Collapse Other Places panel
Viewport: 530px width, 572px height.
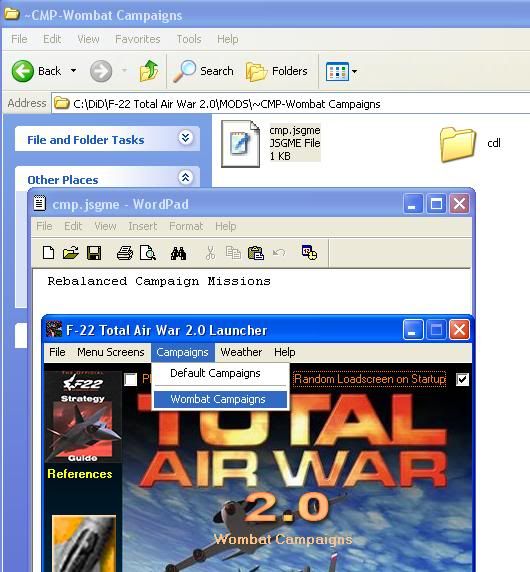[185, 178]
